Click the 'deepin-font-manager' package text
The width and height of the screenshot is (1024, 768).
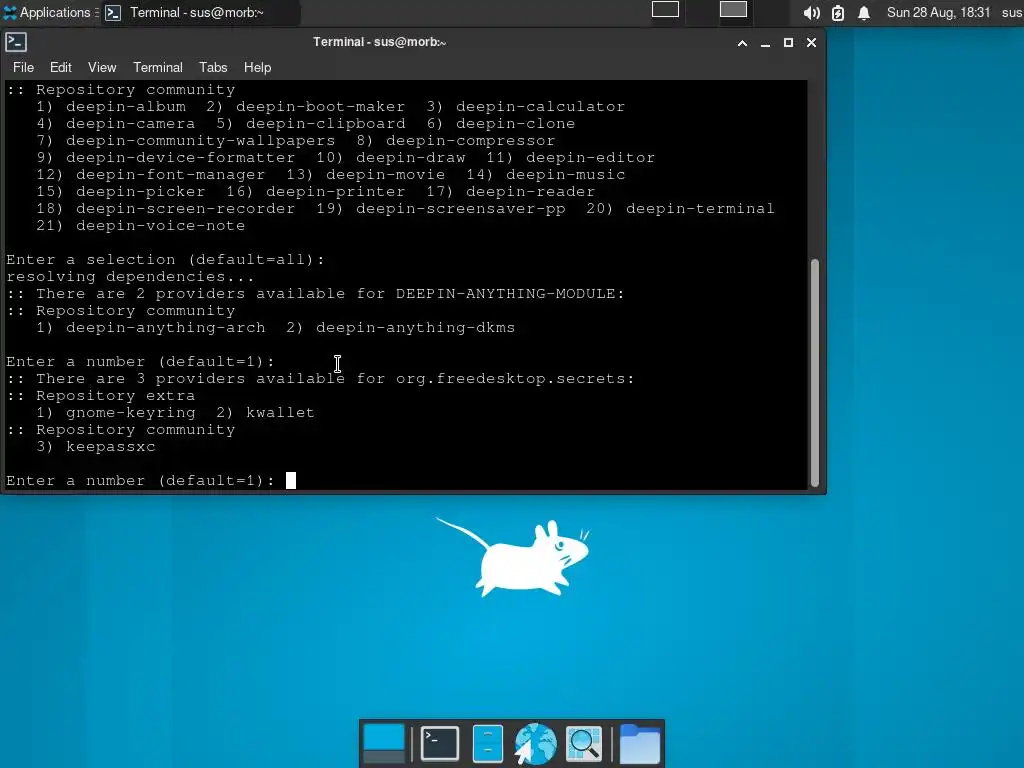[x=170, y=175]
